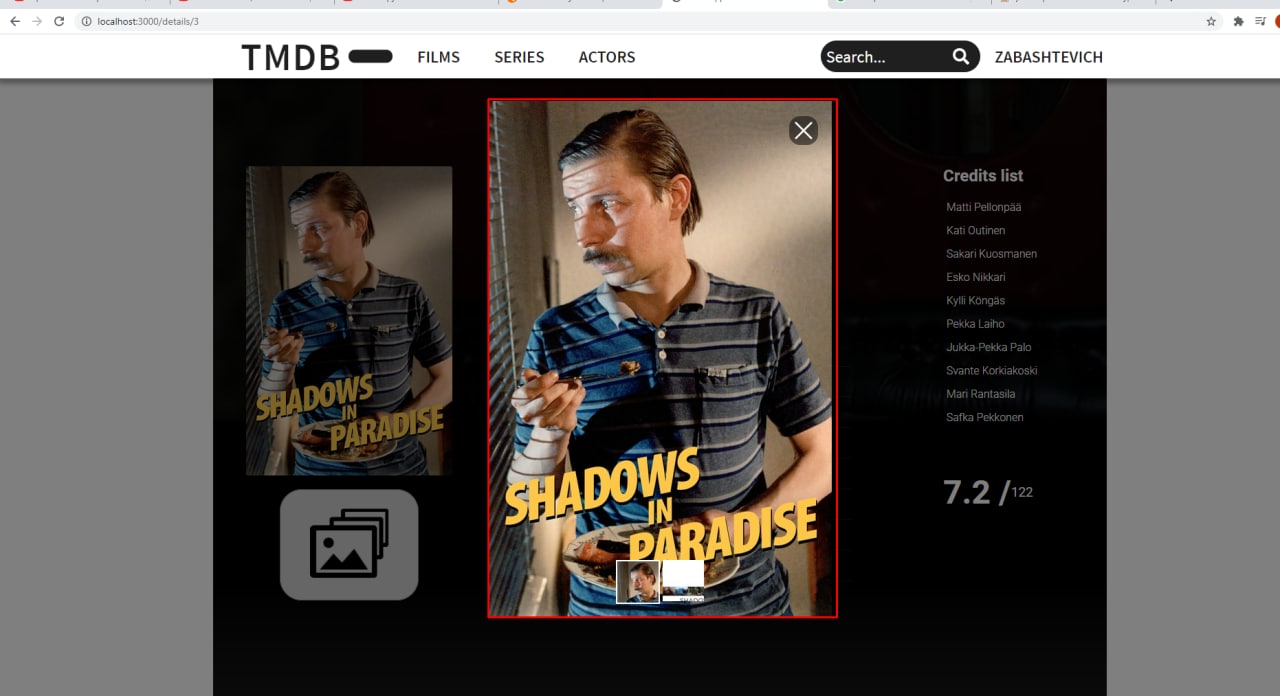Open the image gallery icon below the poster
1280x696 pixels.
click(x=349, y=544)
